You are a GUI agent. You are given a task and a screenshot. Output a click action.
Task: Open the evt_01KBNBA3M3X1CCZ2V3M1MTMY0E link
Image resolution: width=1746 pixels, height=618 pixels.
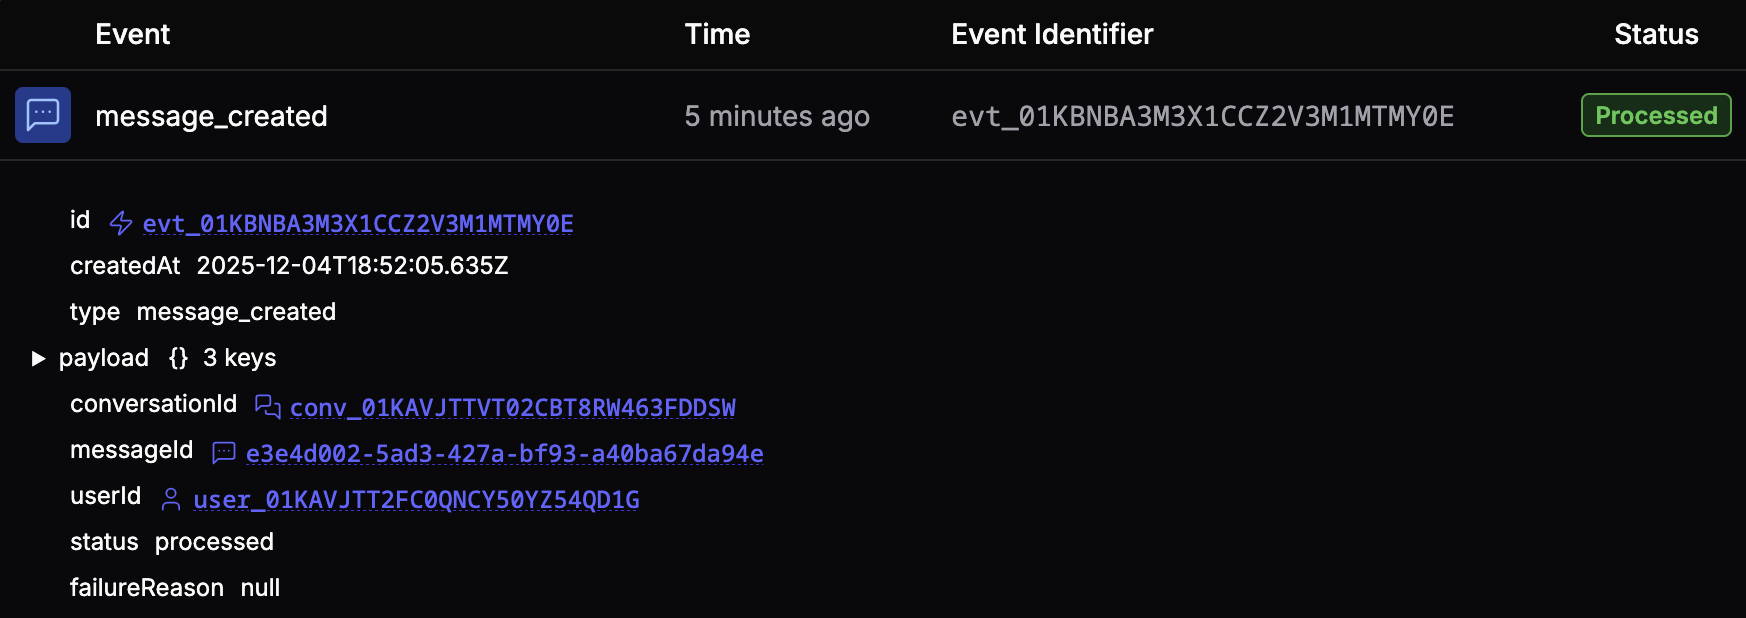coord(357,222)
